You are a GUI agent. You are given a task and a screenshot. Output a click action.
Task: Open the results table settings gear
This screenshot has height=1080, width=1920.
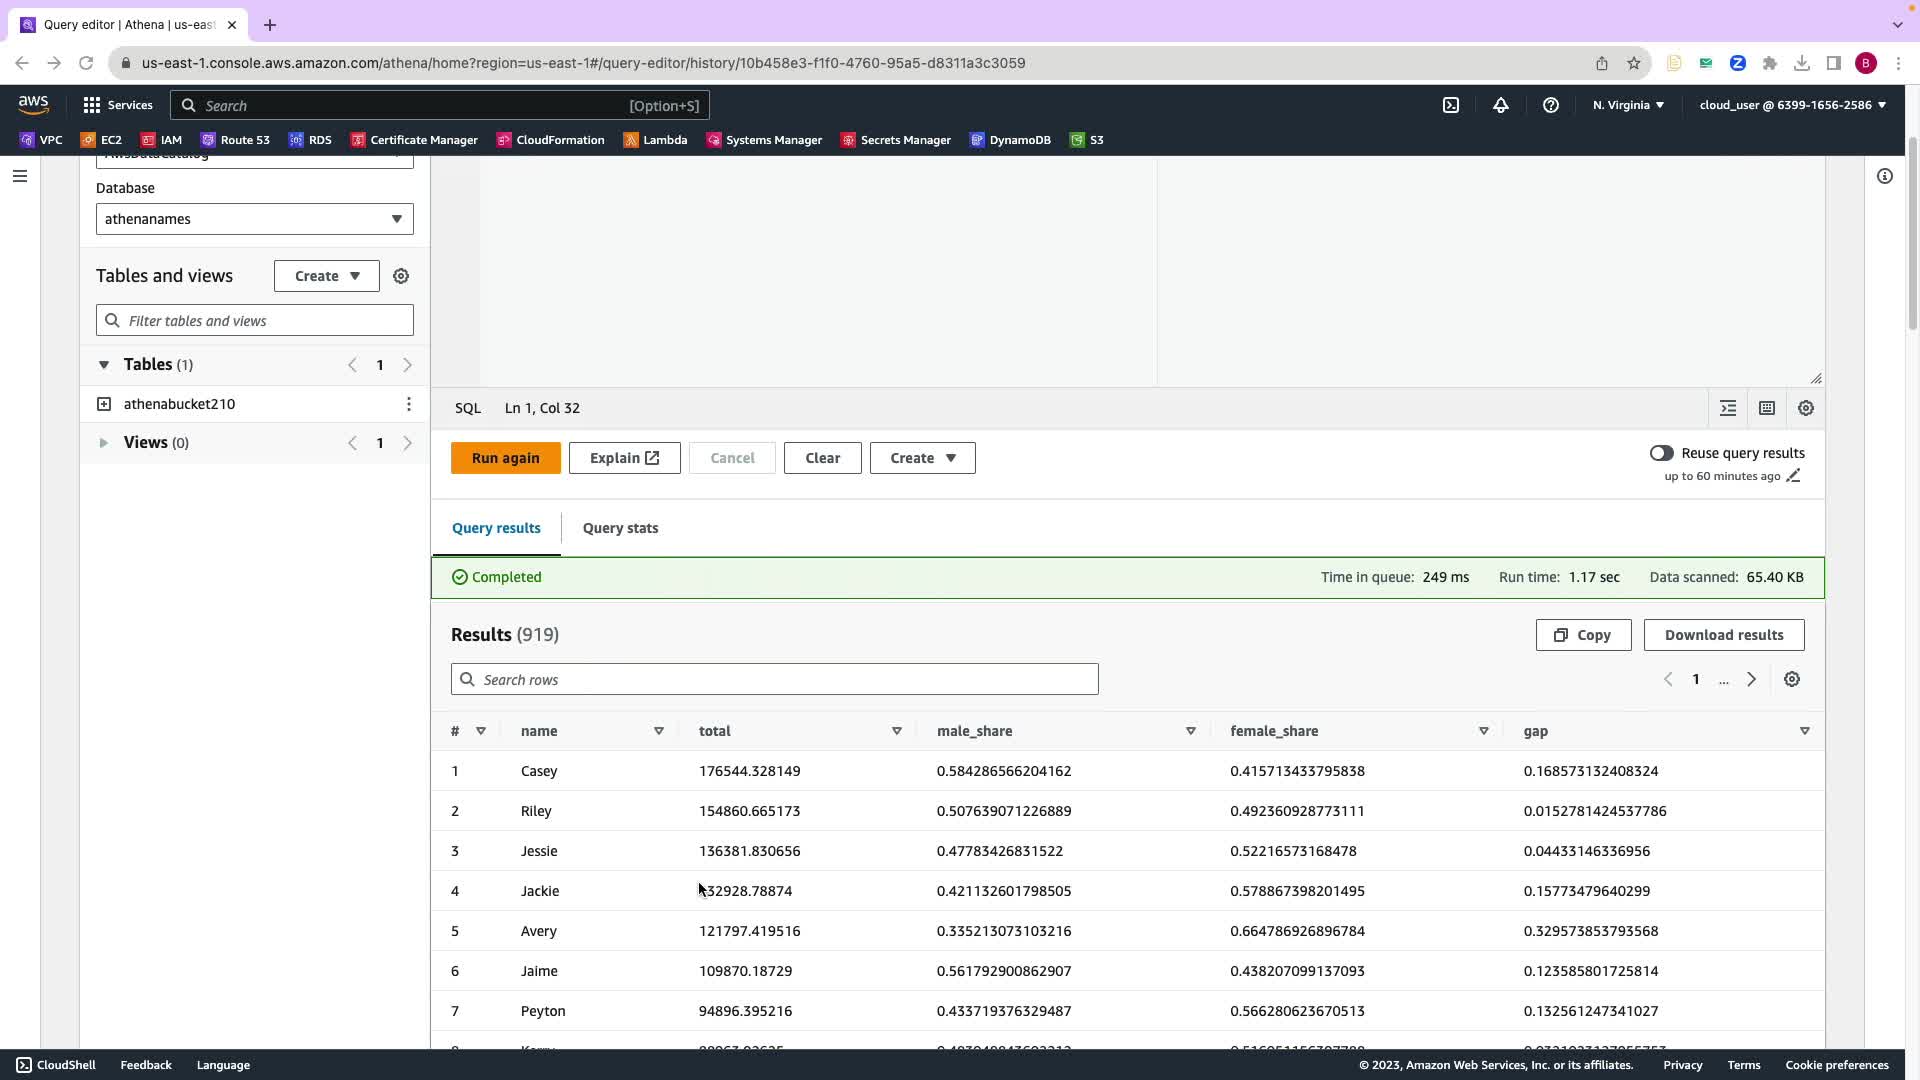[1791, 680]
